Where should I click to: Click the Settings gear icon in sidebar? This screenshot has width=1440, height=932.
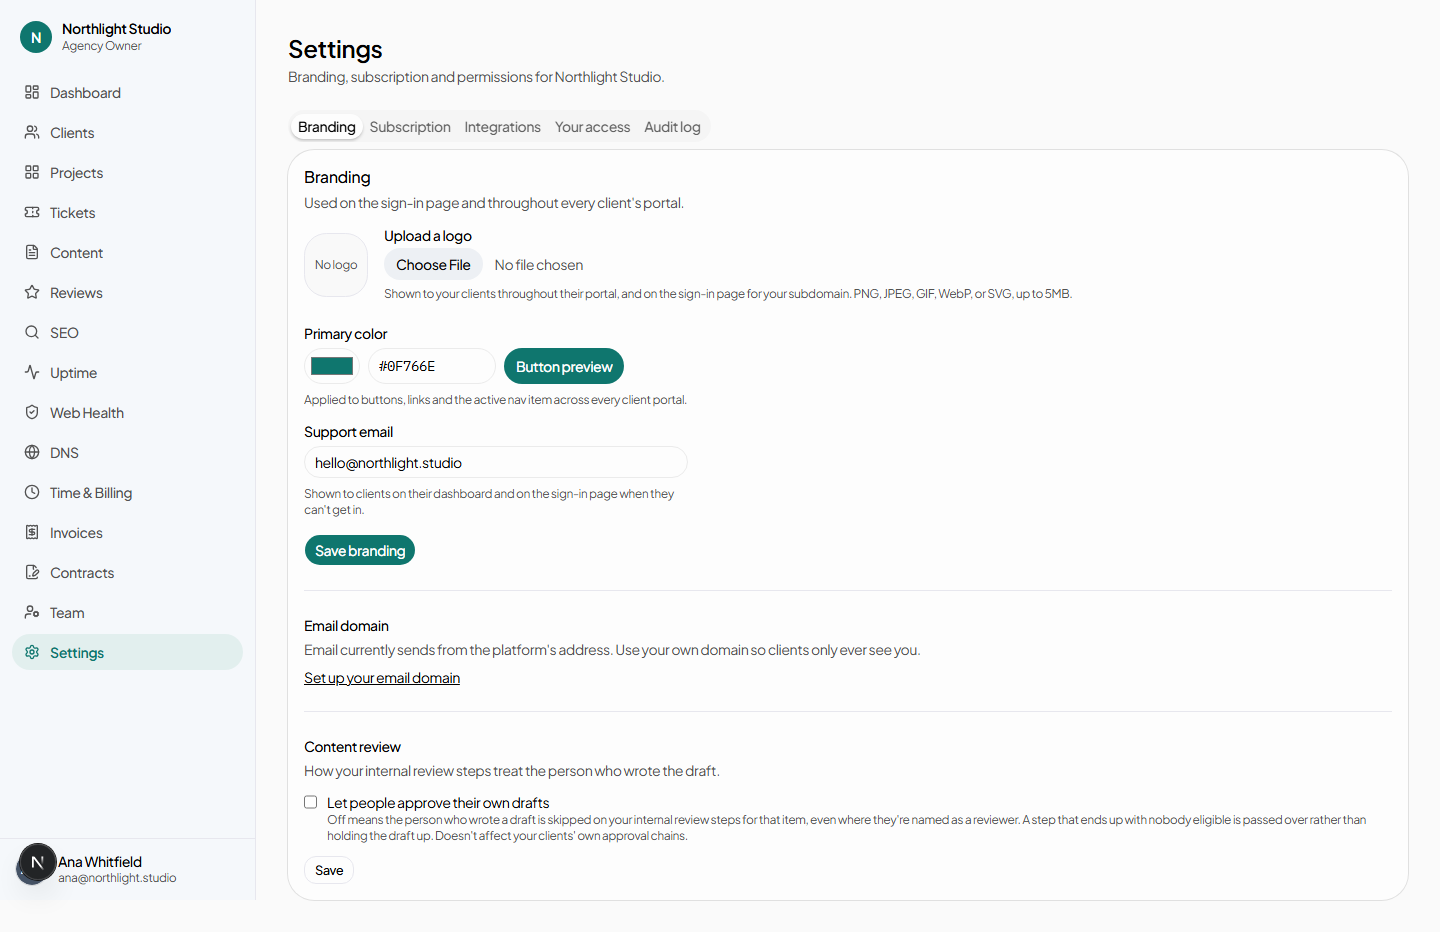32,652
